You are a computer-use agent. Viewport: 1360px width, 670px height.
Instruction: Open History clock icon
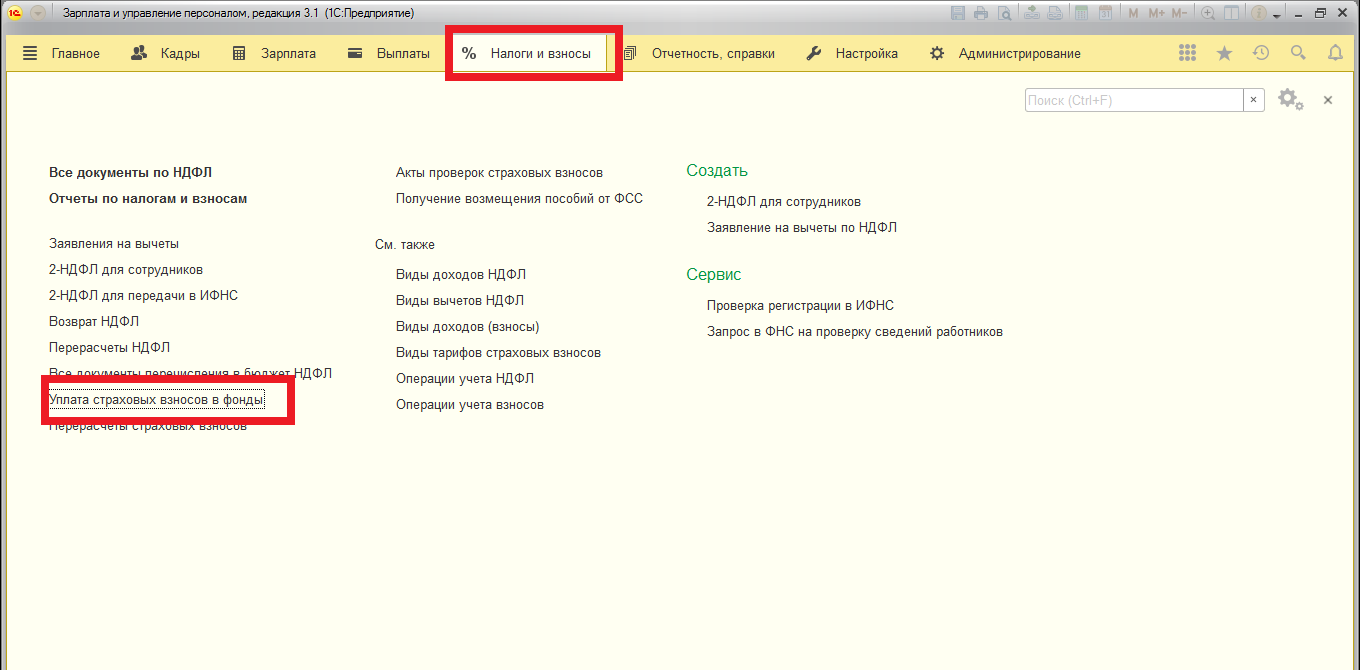(1261, 53)
